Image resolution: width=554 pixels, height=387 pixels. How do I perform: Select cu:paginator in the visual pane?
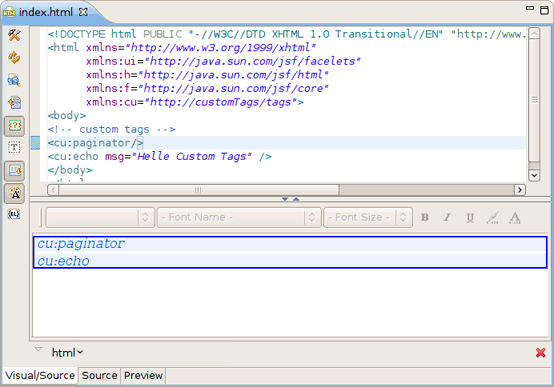tap(81, 244)
